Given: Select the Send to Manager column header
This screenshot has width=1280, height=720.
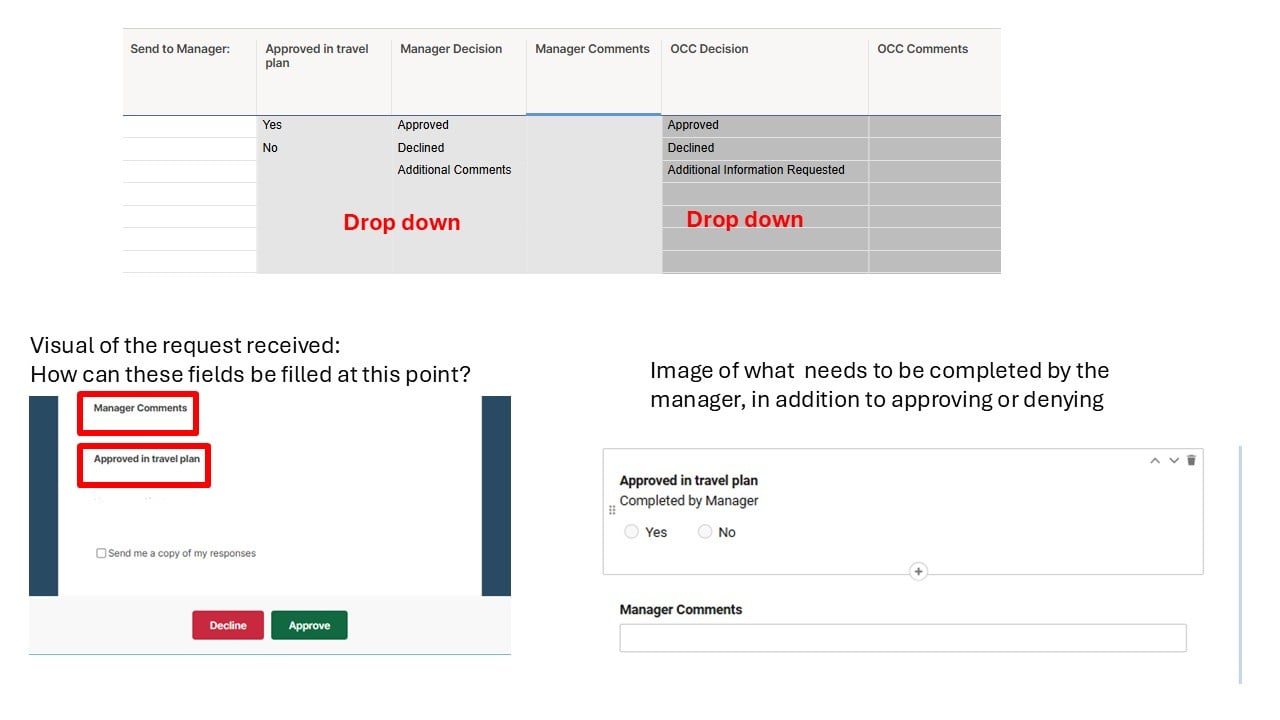Looking at the screenshot, I should [x=190, y=72].
